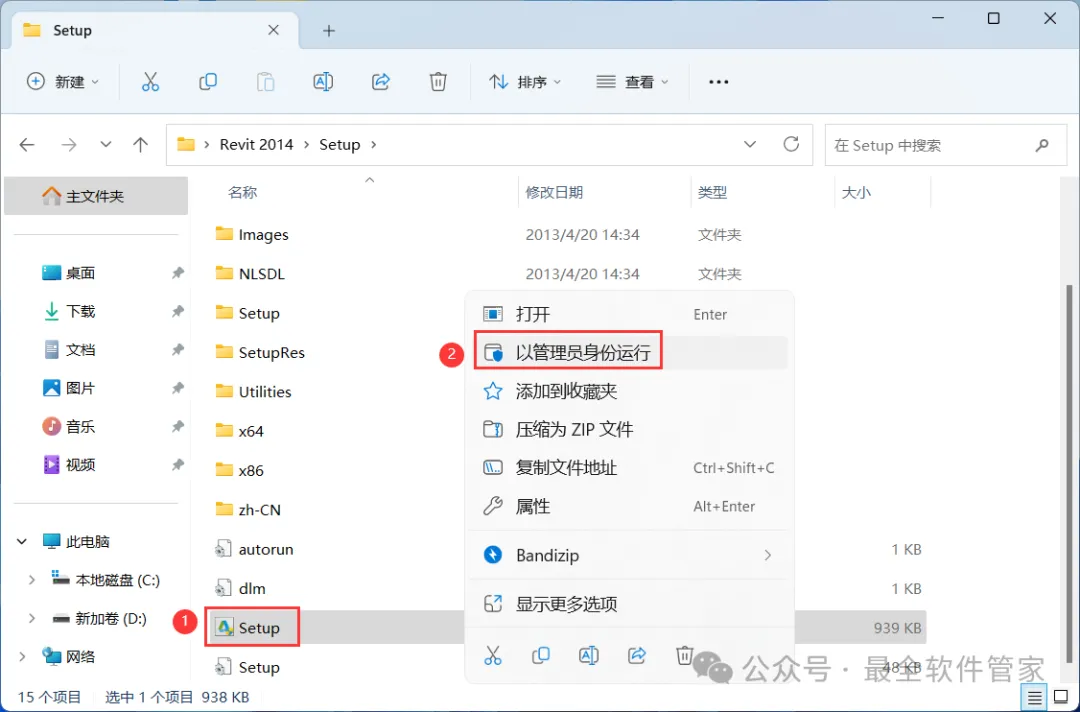Open a new tab with plus button

click(329, 31)
